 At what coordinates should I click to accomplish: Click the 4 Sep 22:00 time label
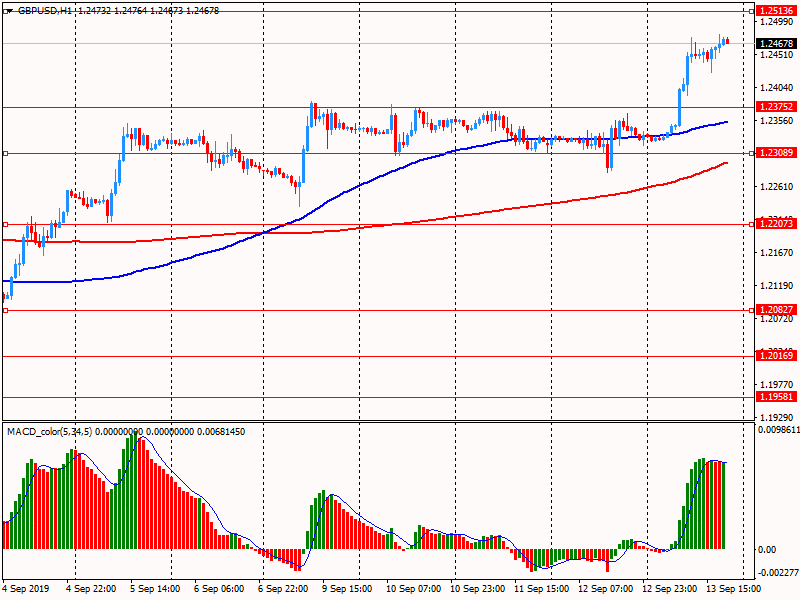point(91,589)
